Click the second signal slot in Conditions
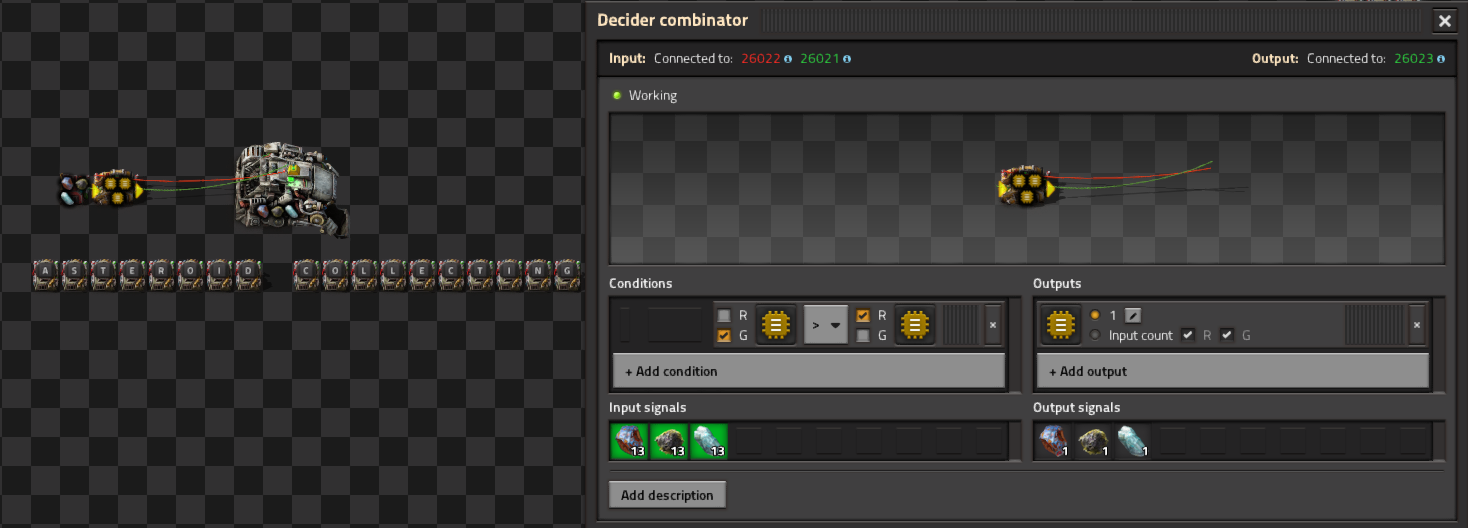 tap(913, 325)
